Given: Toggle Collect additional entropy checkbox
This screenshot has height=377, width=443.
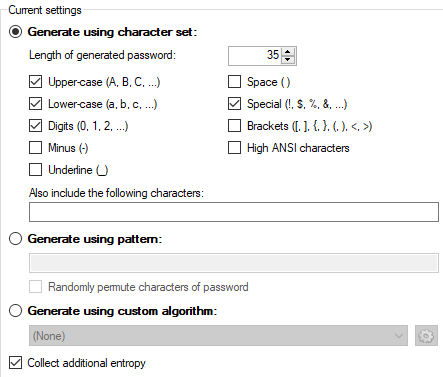Looking at the screenshot, I should (15, 363).
